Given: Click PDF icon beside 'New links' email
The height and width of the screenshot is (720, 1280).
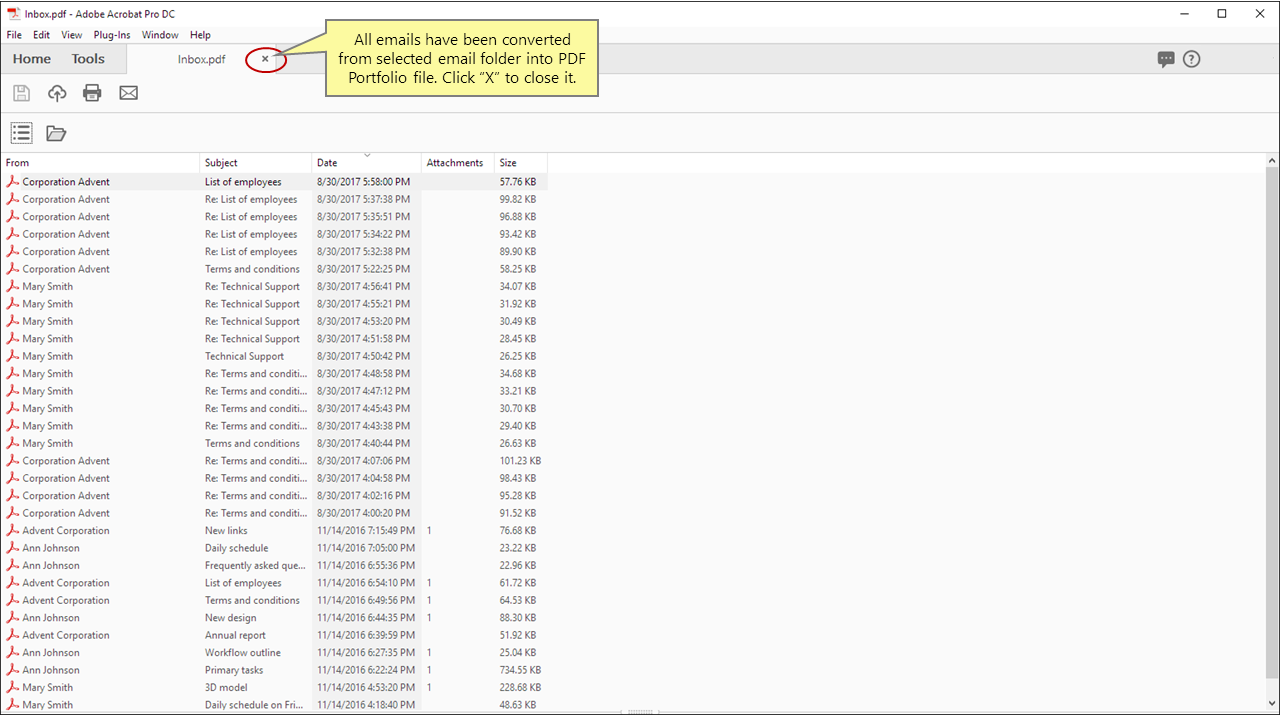Looking at the screenshot, I should pos(13,530).
